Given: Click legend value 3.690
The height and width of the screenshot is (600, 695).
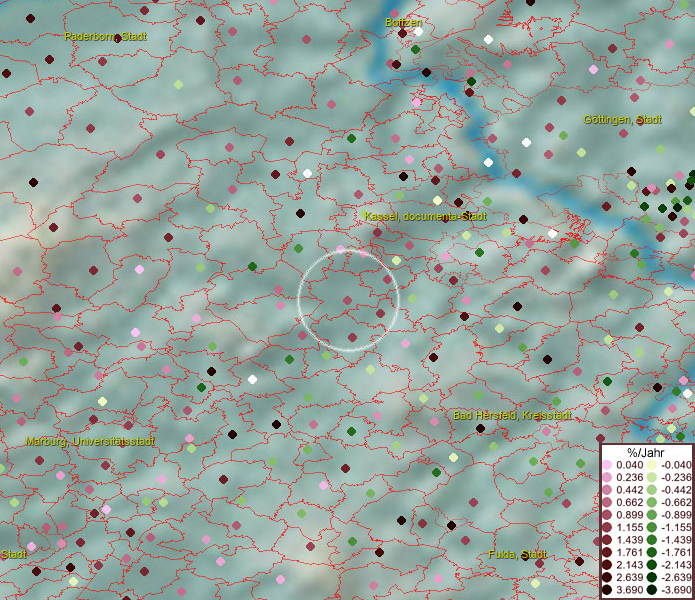Looking at the screenshot, I should 629,590.
